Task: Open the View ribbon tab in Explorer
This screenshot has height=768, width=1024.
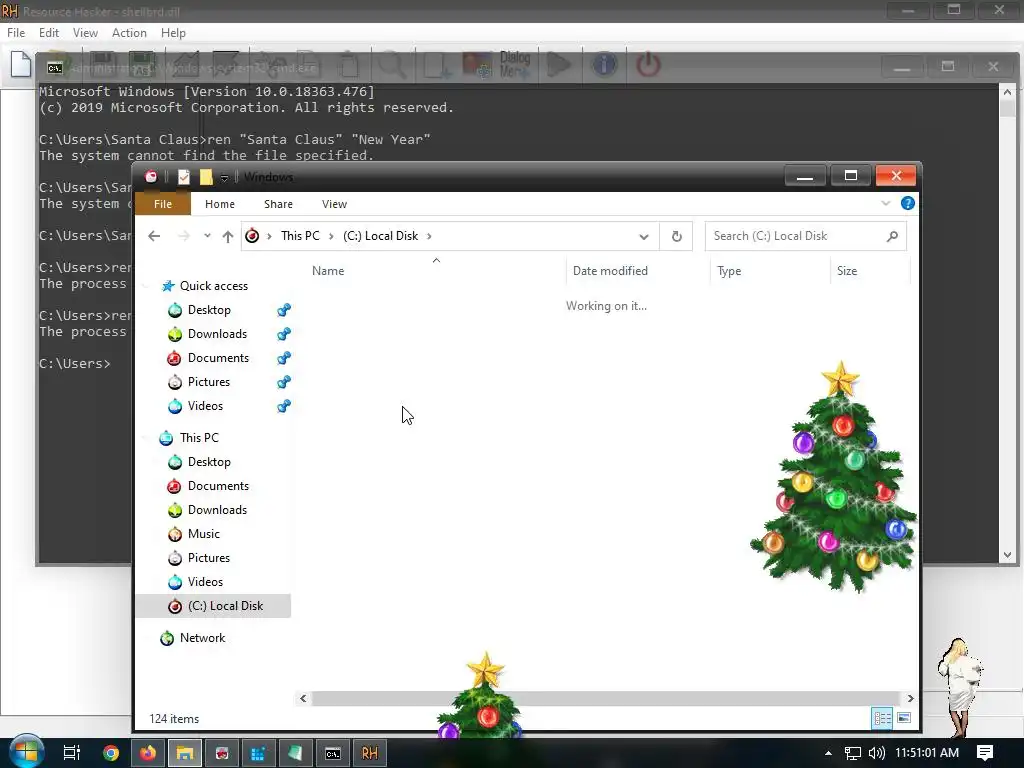Action: pyautogui.click(x=334, y=204)
